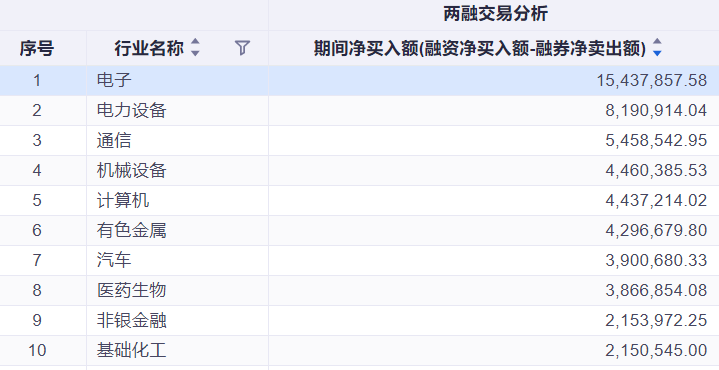Image resolution: width=719 pixels, height=370 pixels.
Task: Open filter for 行业名称 column
Action: coord(242,48)
